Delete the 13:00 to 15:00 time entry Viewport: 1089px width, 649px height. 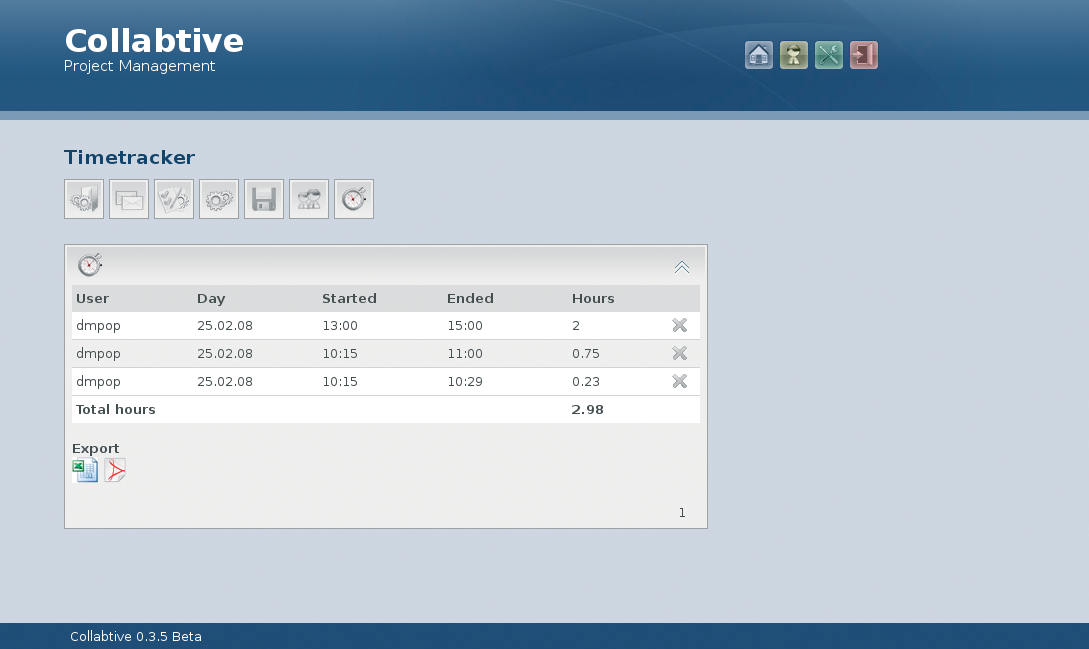(x=680, y=325)
